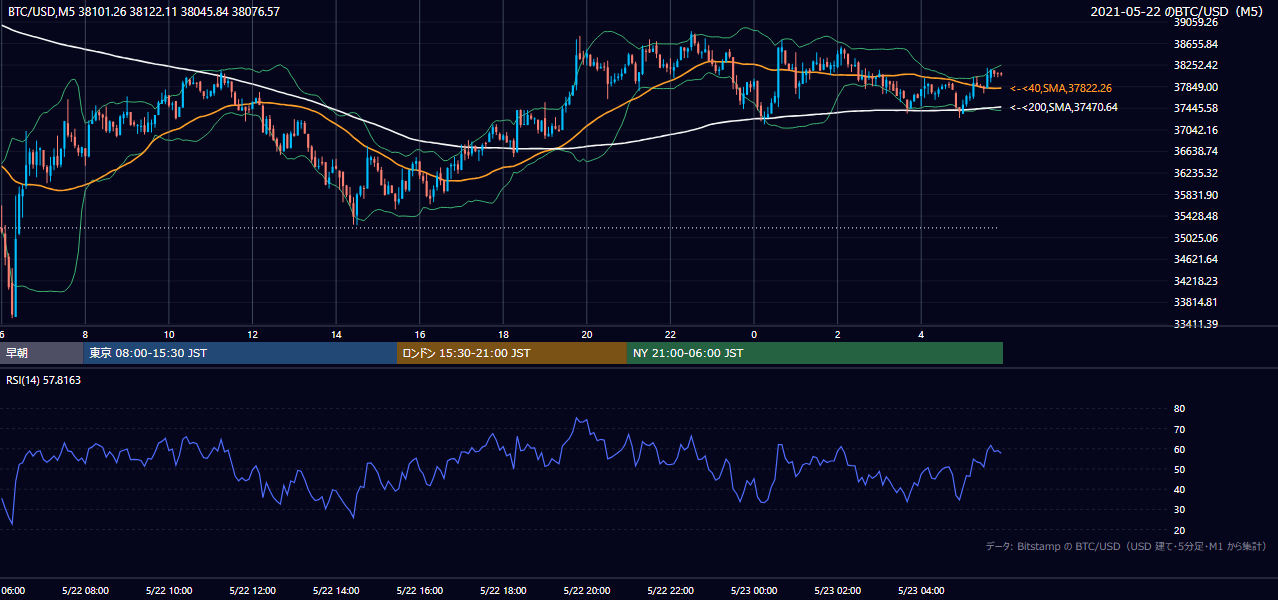The width and height of the screenshot is (1278, 600).
Task: Click the 5/22 08:00 time label
Action: (x=85, y=590)
